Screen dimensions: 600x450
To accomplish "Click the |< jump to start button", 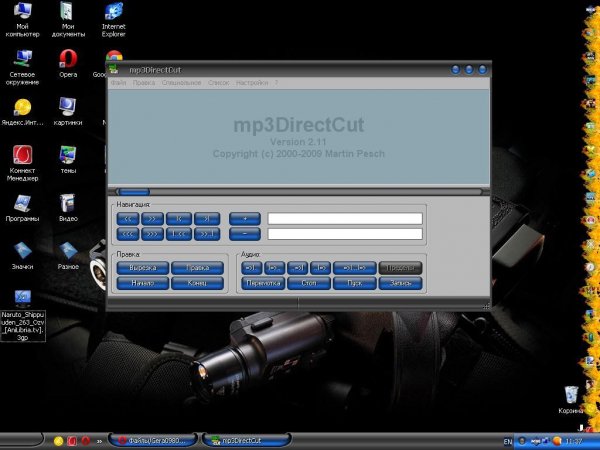I will [x=179, y=218].
